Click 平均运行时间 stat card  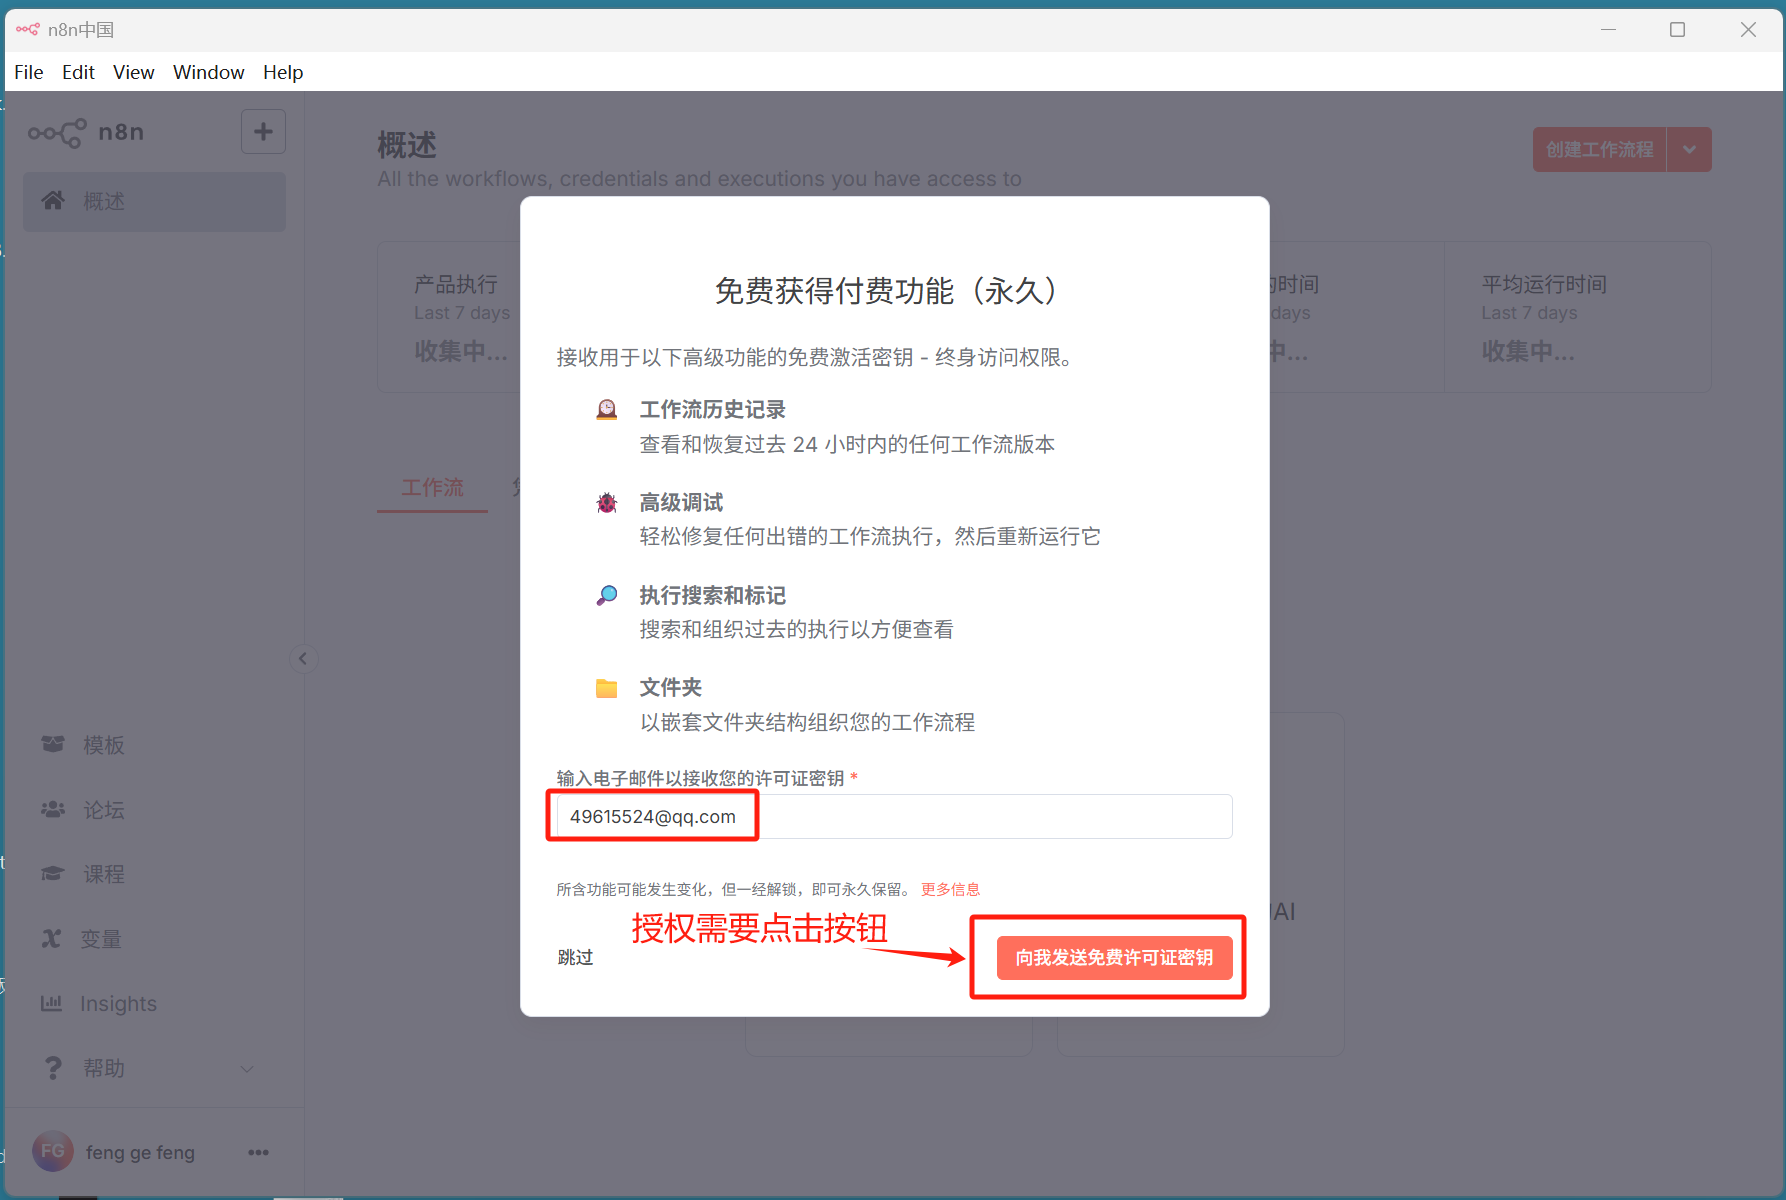click(x=1577, y=317)
